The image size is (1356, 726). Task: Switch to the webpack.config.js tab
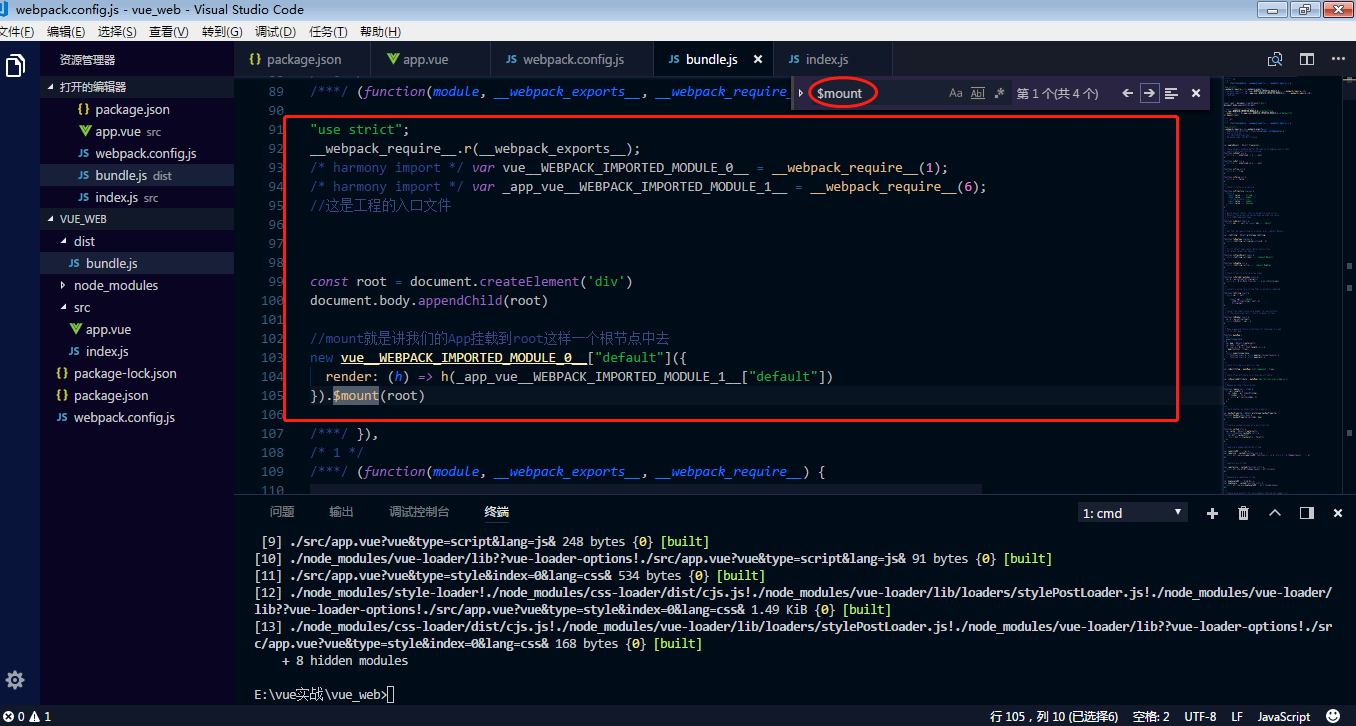(570, 59)
